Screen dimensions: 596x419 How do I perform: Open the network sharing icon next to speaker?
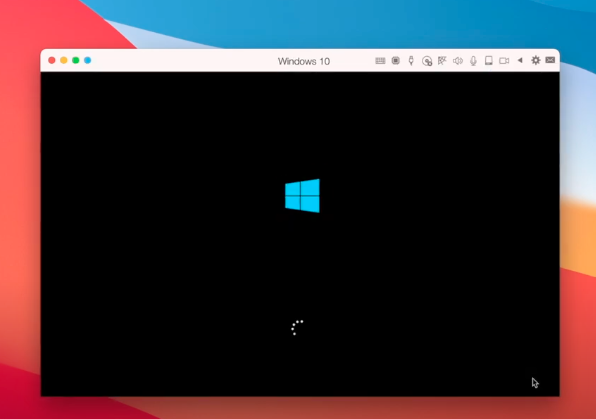442,60
